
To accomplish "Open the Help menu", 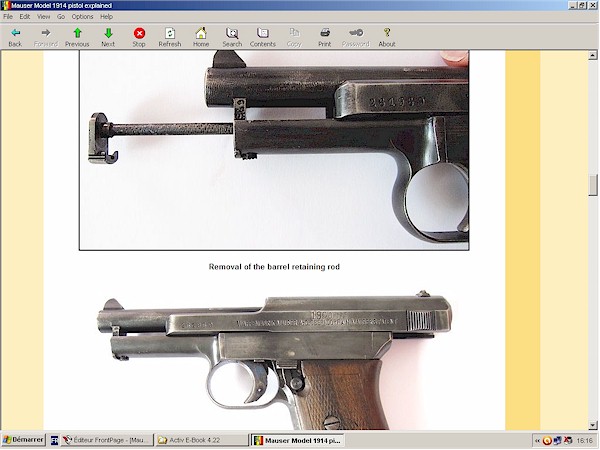I will tap(106, 16).
